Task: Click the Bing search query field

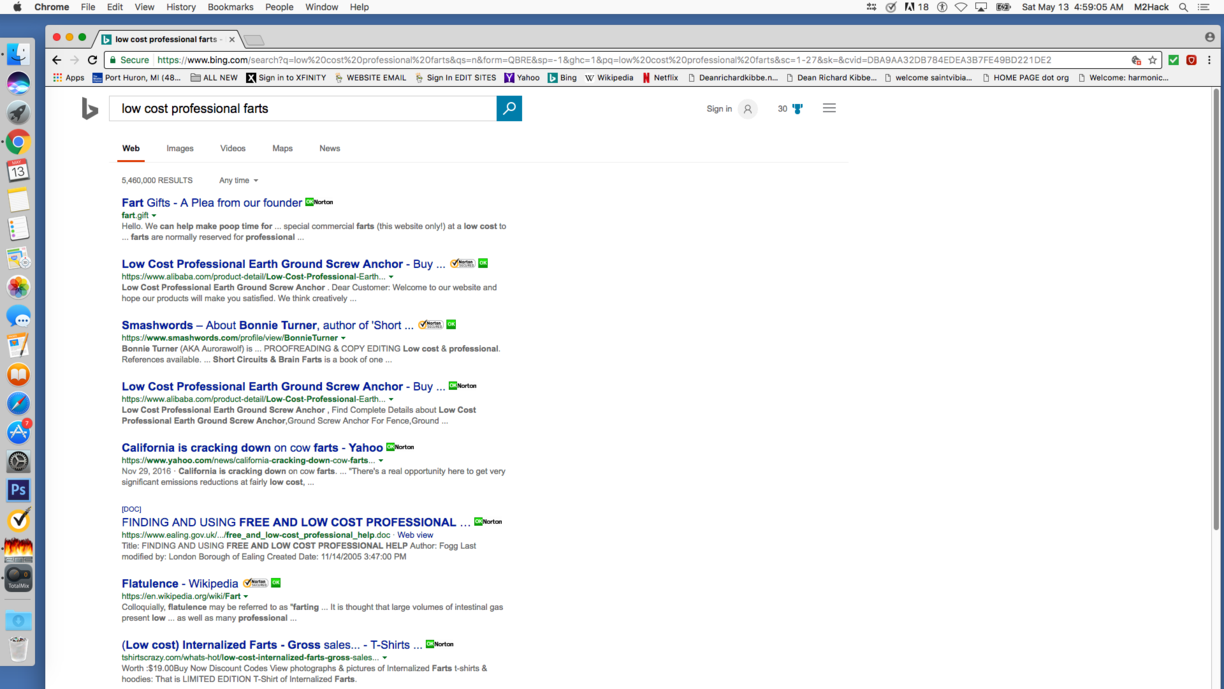Action: click(x=303, y=108)
